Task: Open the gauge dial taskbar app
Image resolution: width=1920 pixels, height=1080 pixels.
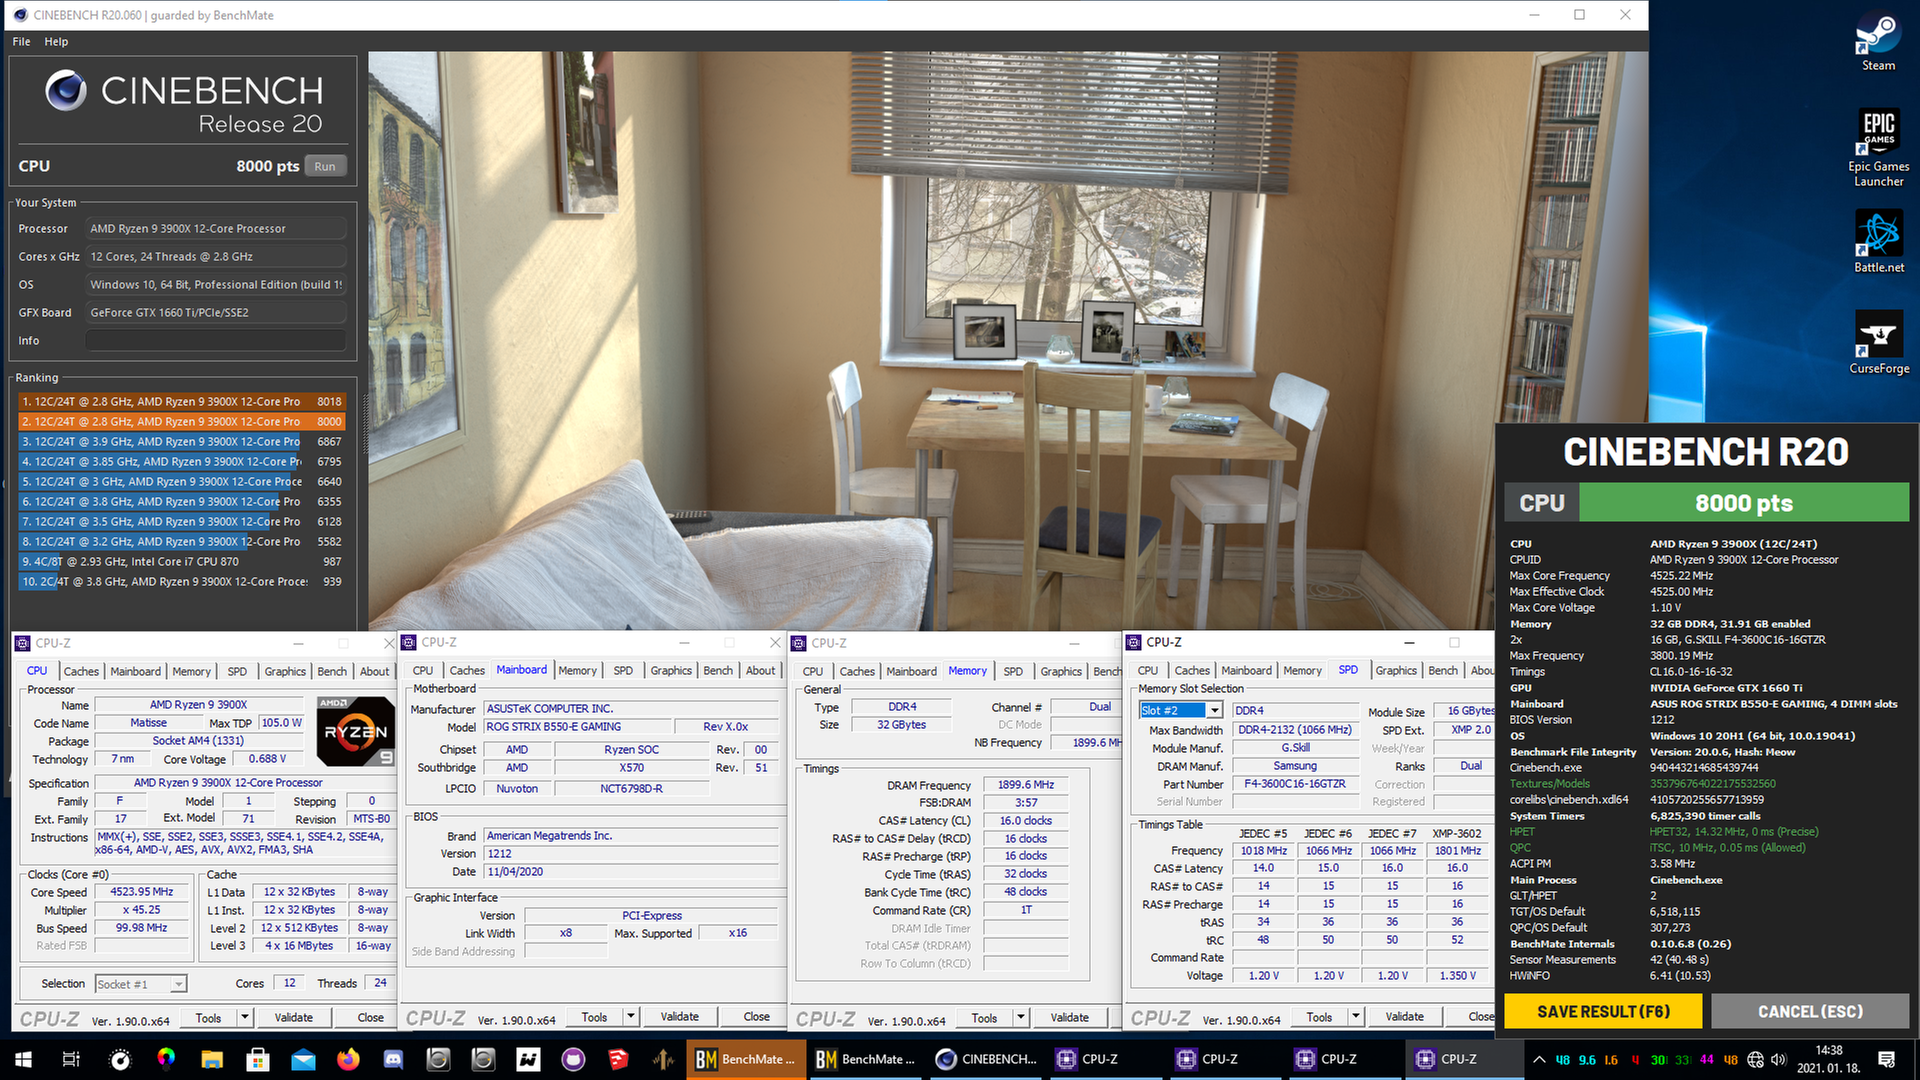Action: [x=120, y=1059]
